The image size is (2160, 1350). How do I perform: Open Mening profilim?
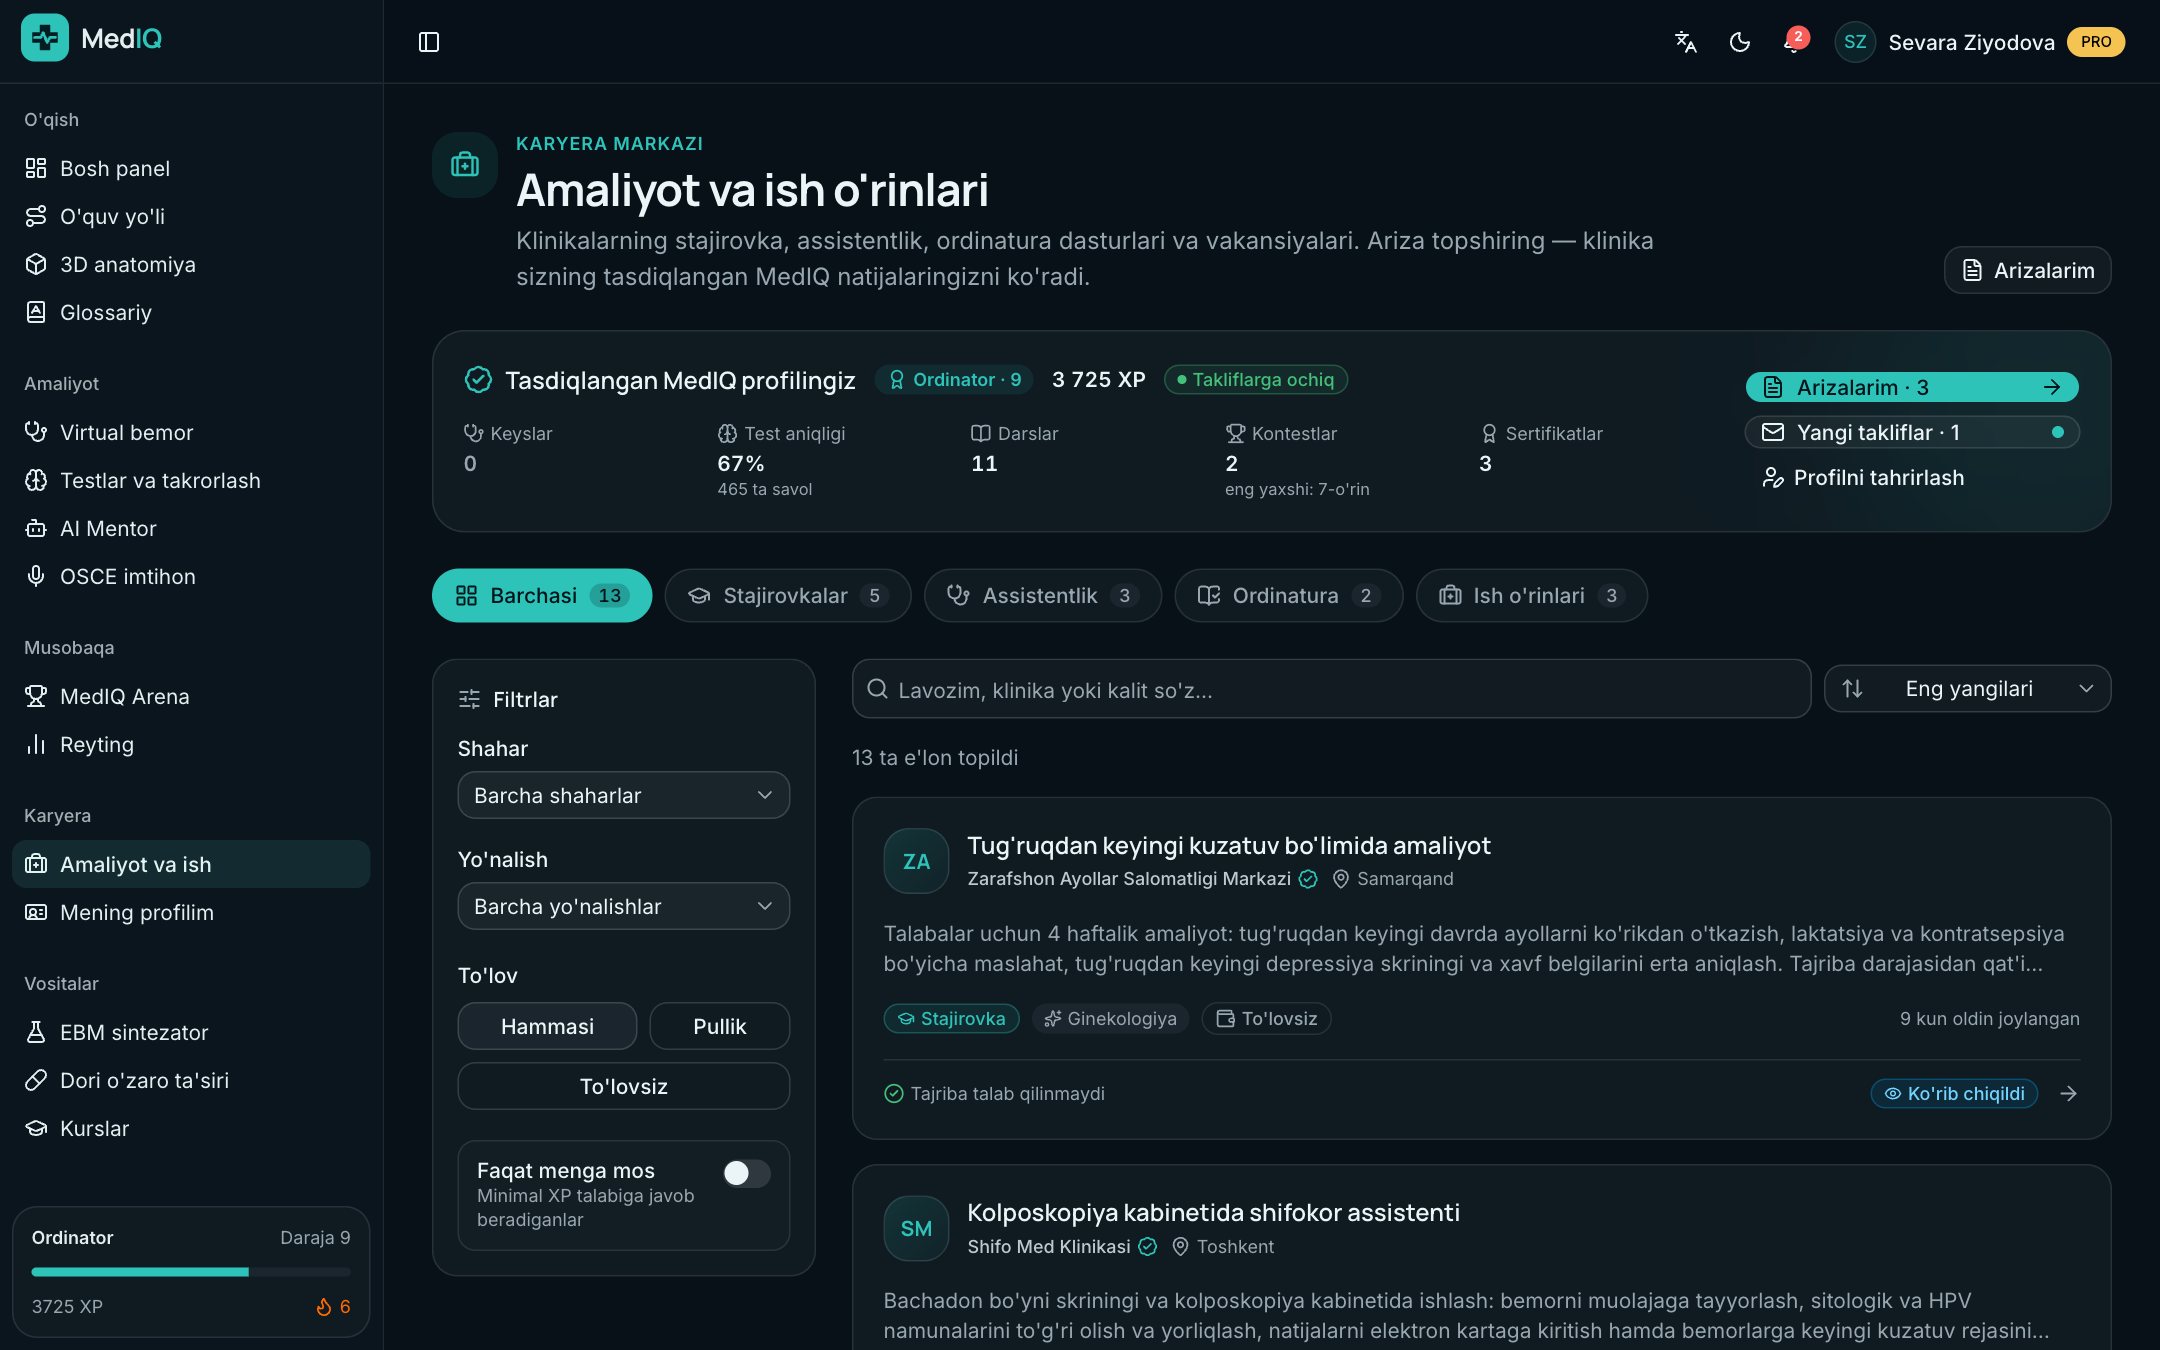(191, 912)
